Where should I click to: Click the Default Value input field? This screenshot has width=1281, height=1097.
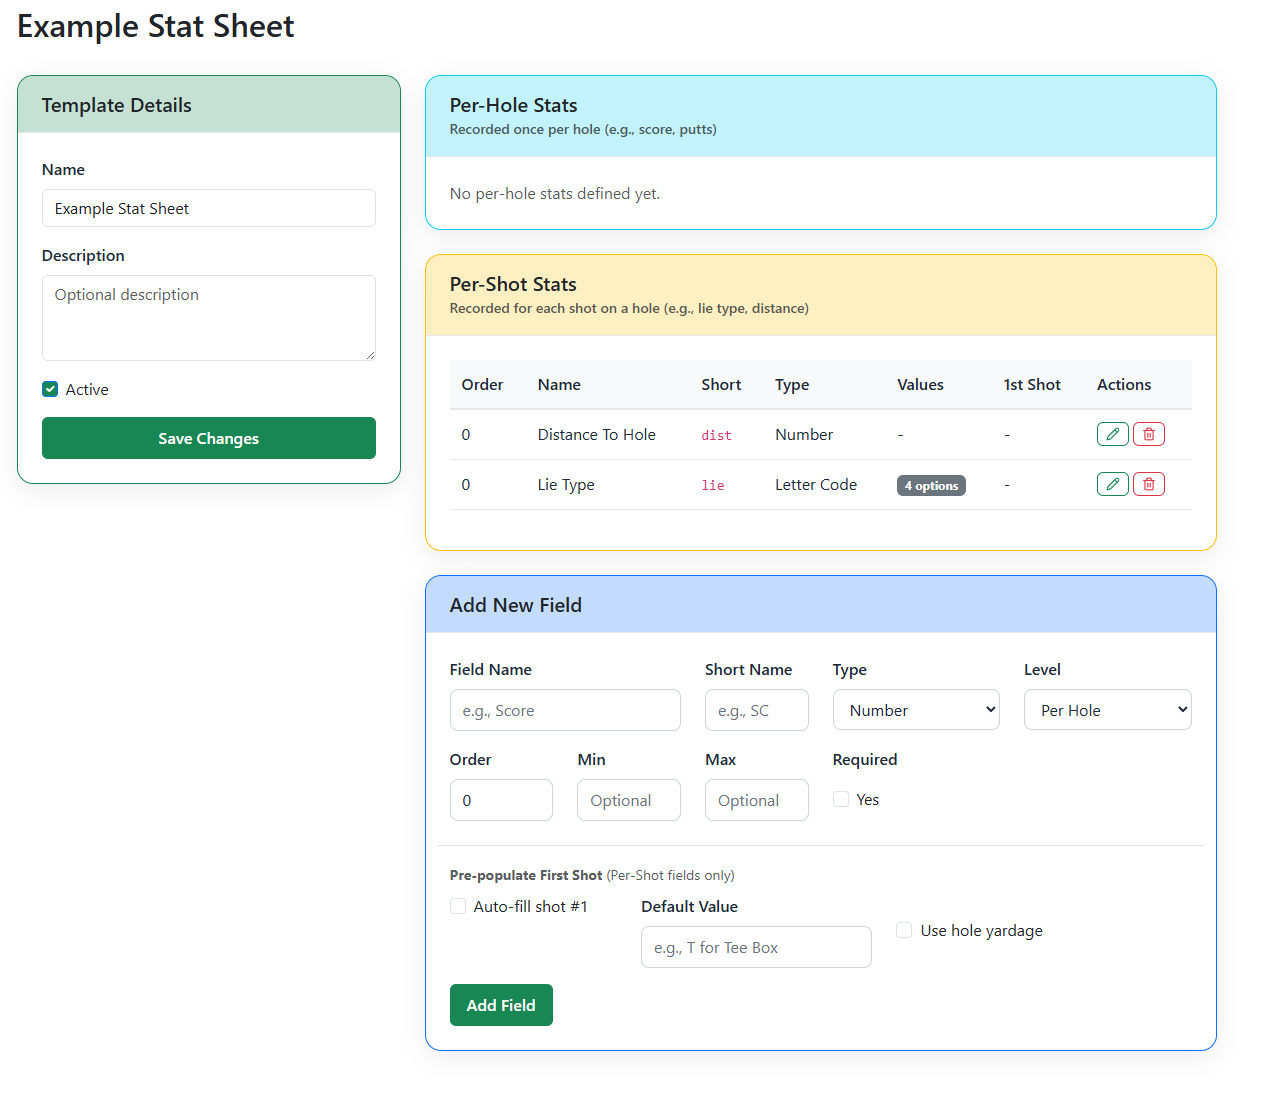click(x=755, y=947)
